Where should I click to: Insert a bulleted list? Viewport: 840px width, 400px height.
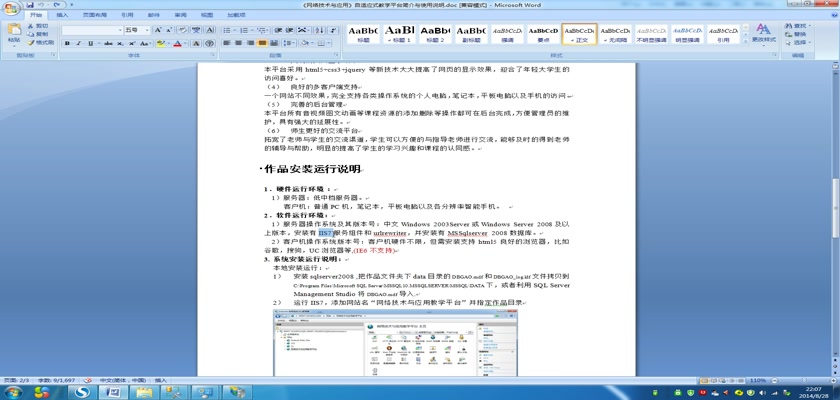228,31
